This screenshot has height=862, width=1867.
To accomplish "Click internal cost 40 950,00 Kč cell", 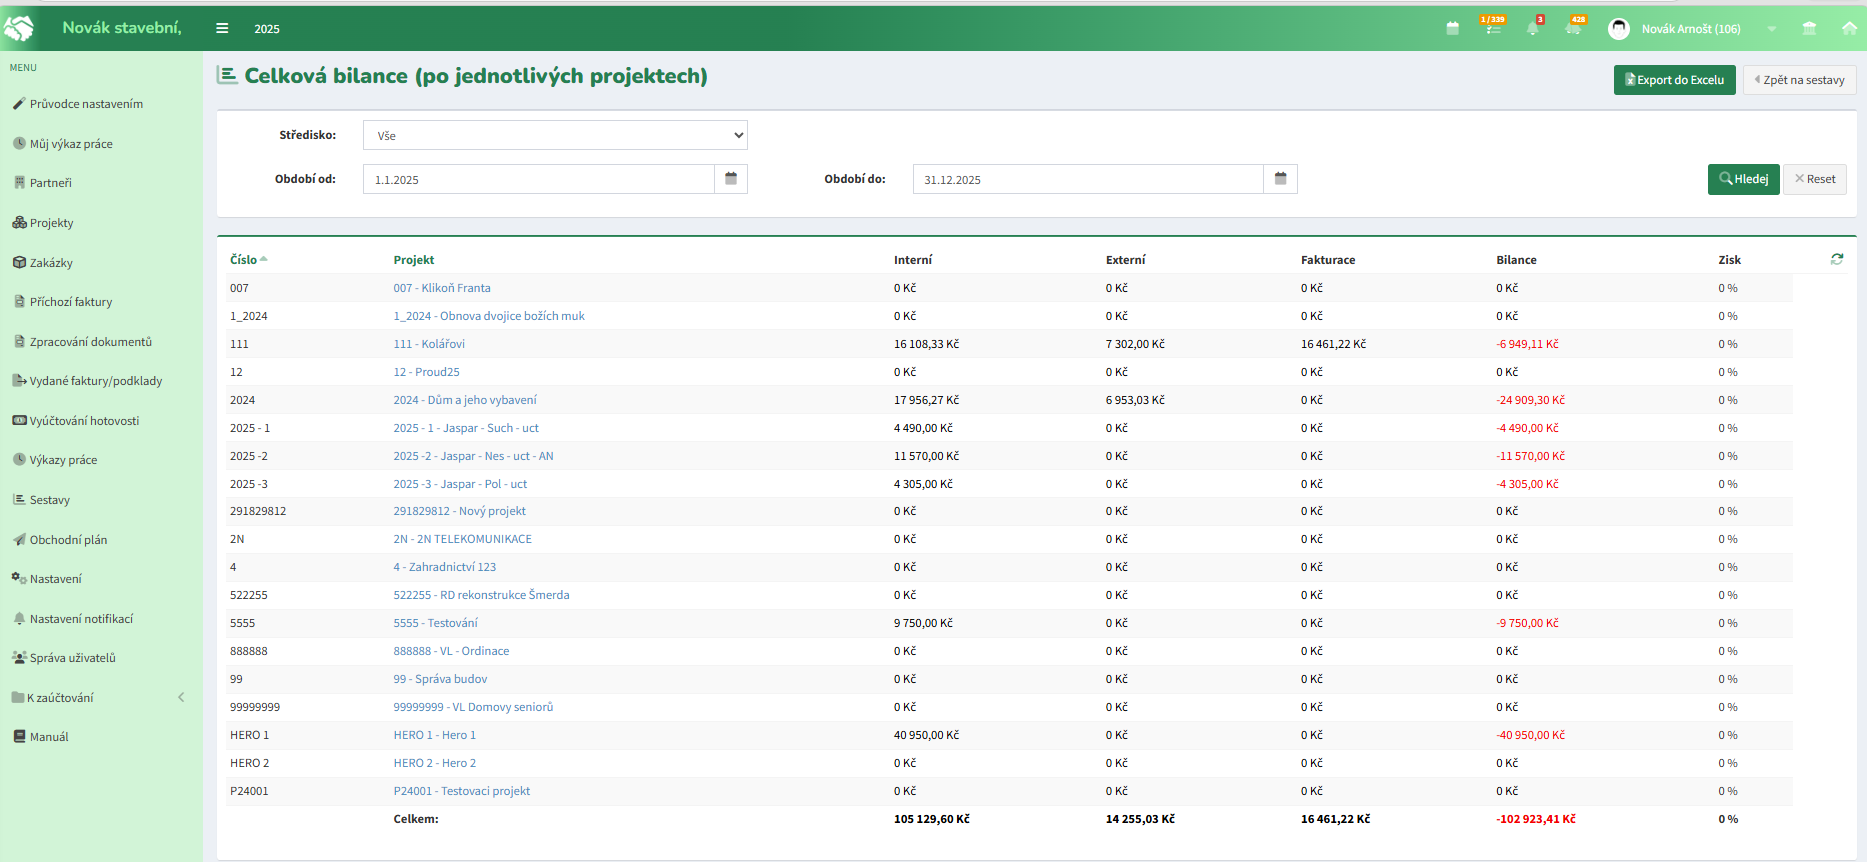I will [926, 735].
